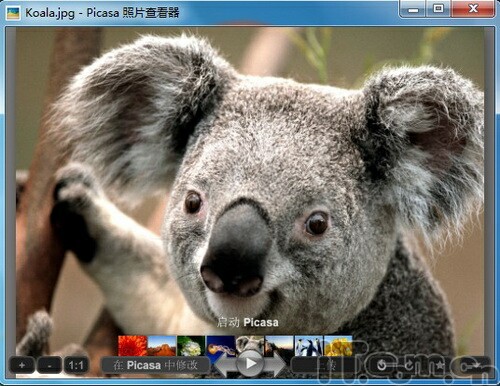Start the slideshow play button
Screen dimensions: 500x386
point(250,363)
